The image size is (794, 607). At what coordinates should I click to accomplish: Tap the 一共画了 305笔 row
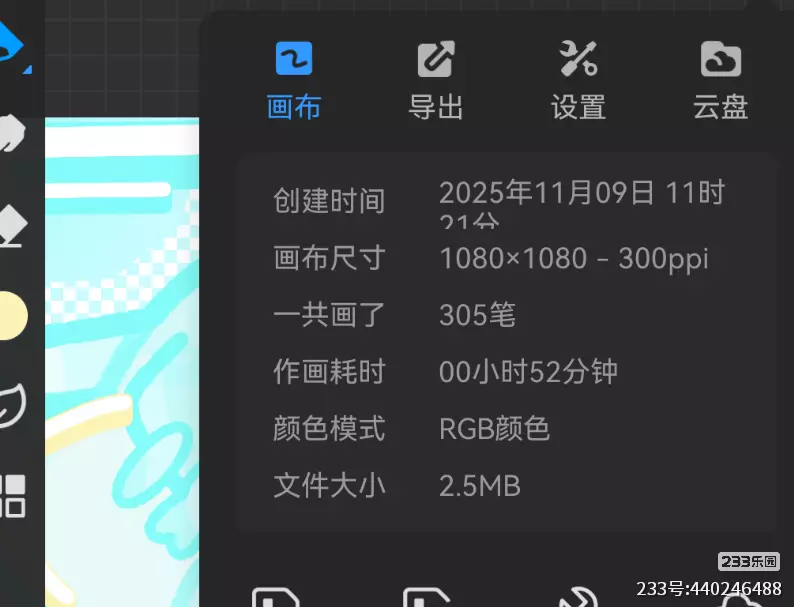[x=394, y=315]
